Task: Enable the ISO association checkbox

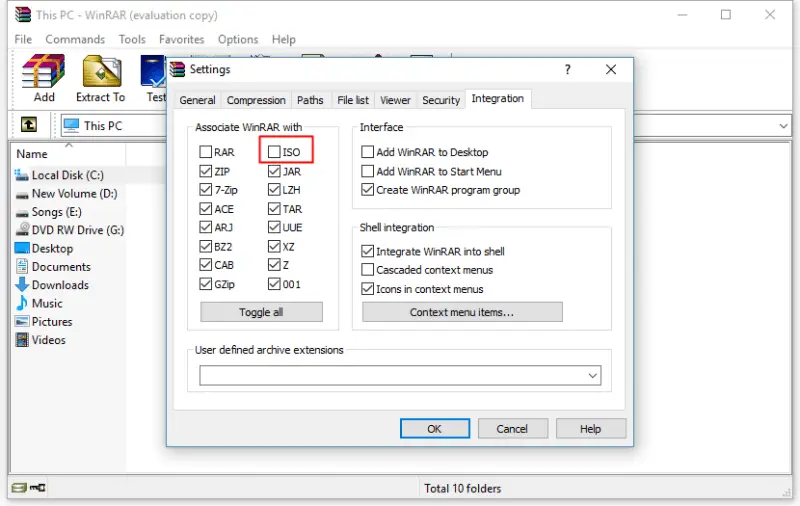Action: (x=274, y=152)
